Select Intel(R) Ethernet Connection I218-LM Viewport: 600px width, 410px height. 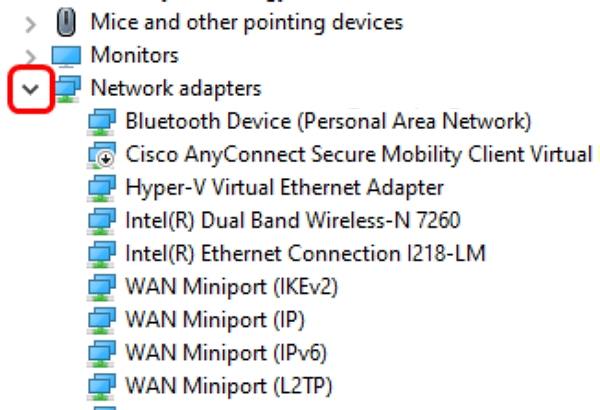(305, 254)
